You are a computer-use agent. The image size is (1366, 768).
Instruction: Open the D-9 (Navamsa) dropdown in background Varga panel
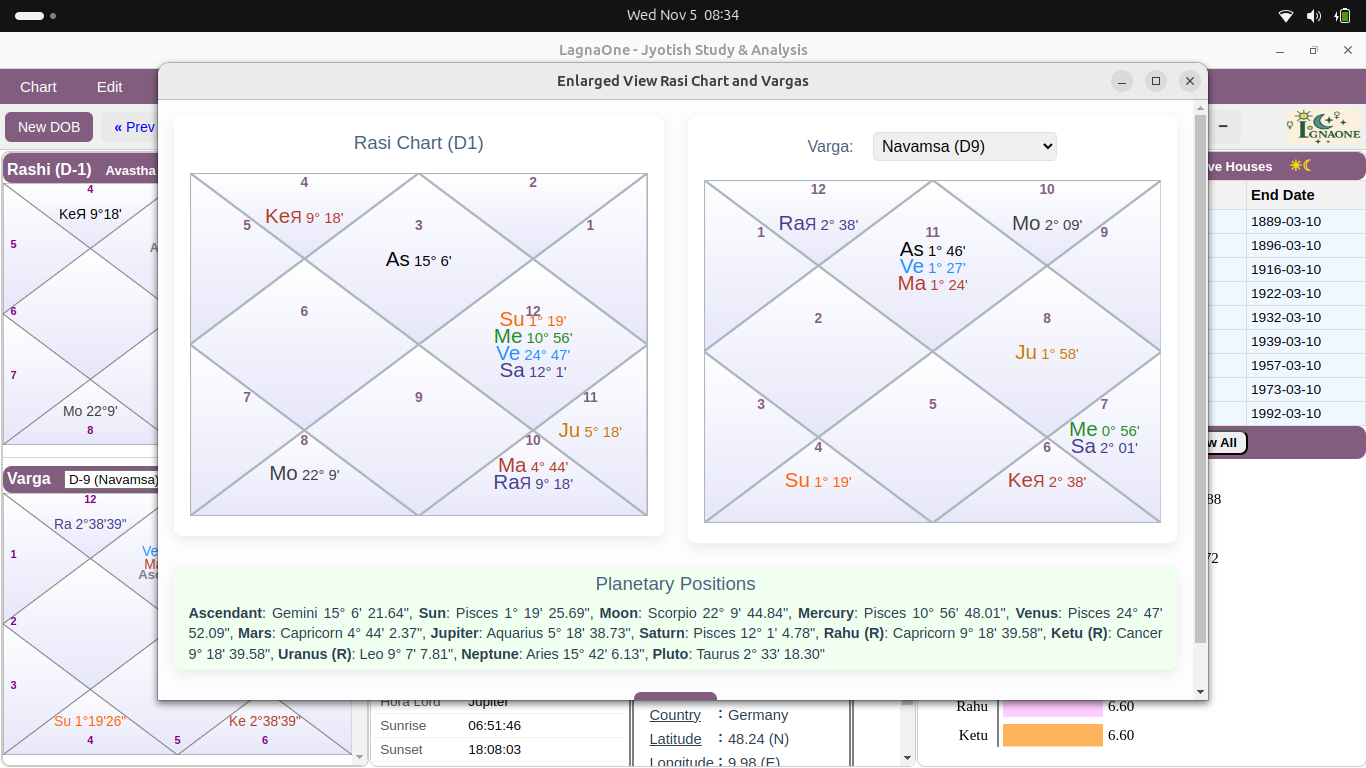pyautogui.click(x=111, y=479)
